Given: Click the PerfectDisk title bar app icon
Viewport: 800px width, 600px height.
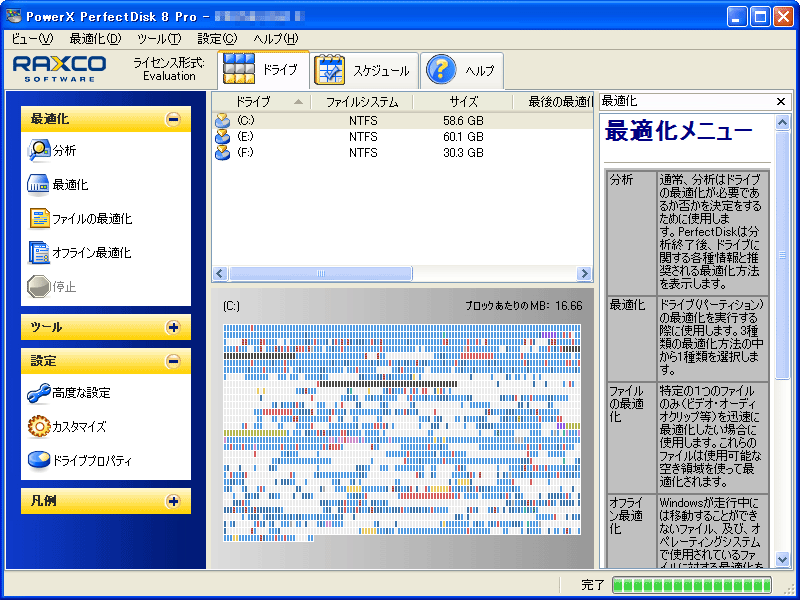Looking at the screenshot, I should pyautogui.click(x=14, y=16).
